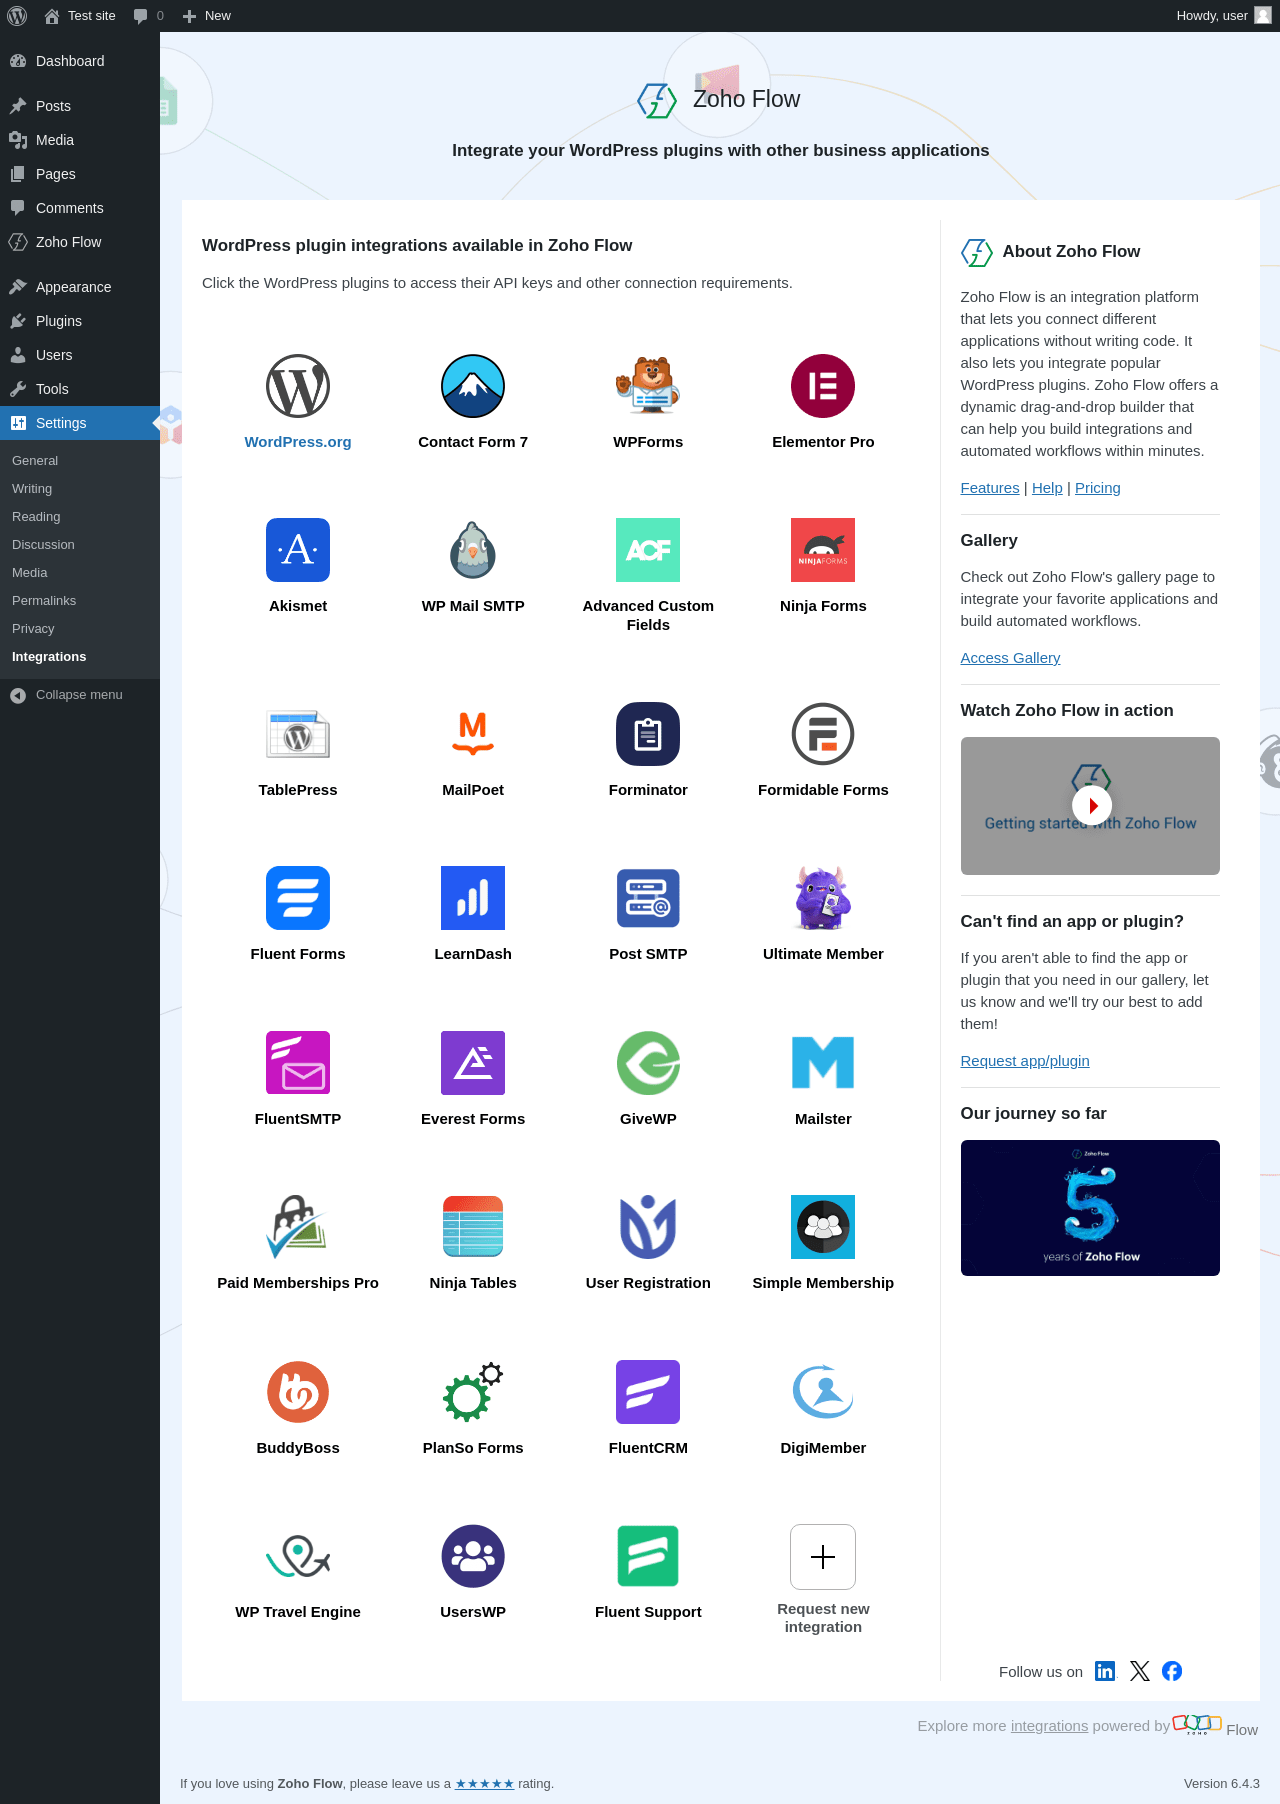This screenshot has height=1804, width=1280.
Task: Click the Contact Form 7 mountain icon
Action: pos(473,386)
